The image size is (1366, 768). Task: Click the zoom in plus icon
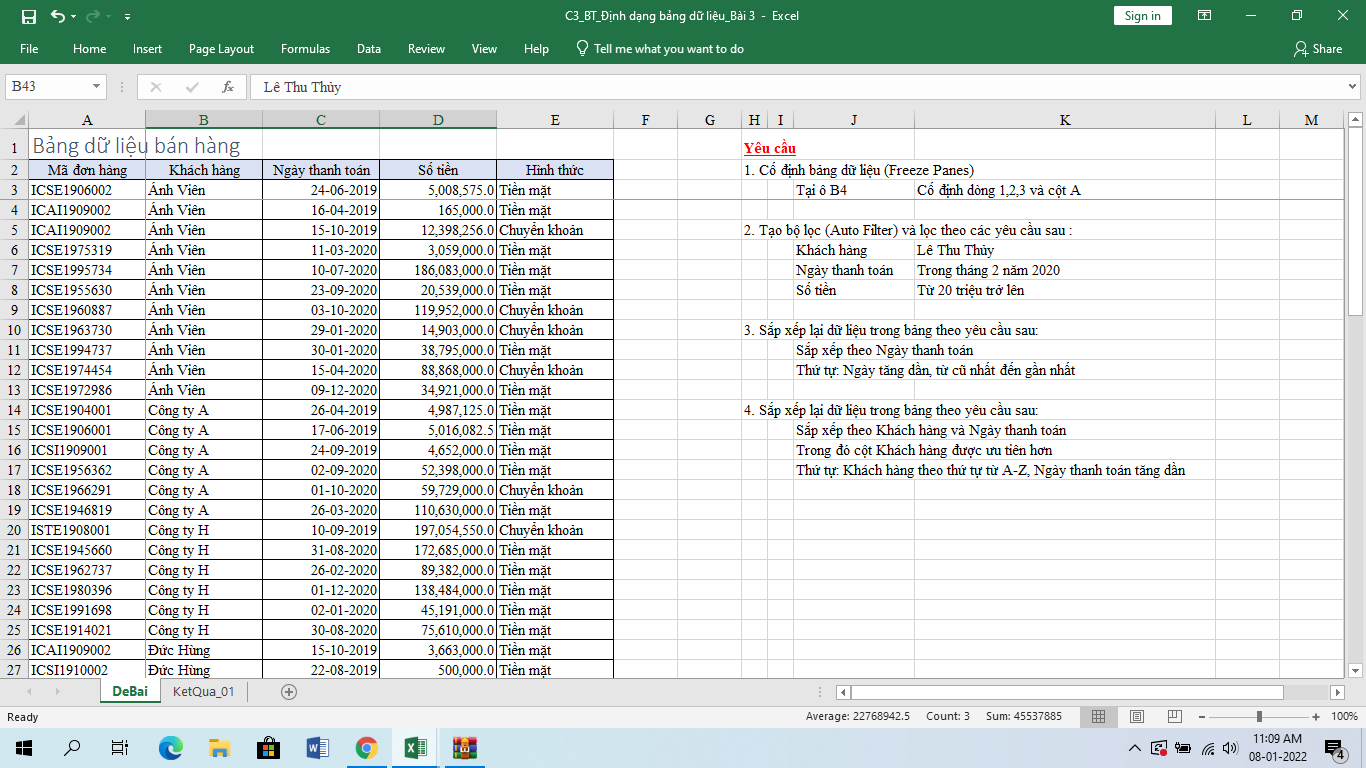click(1315, 717)
